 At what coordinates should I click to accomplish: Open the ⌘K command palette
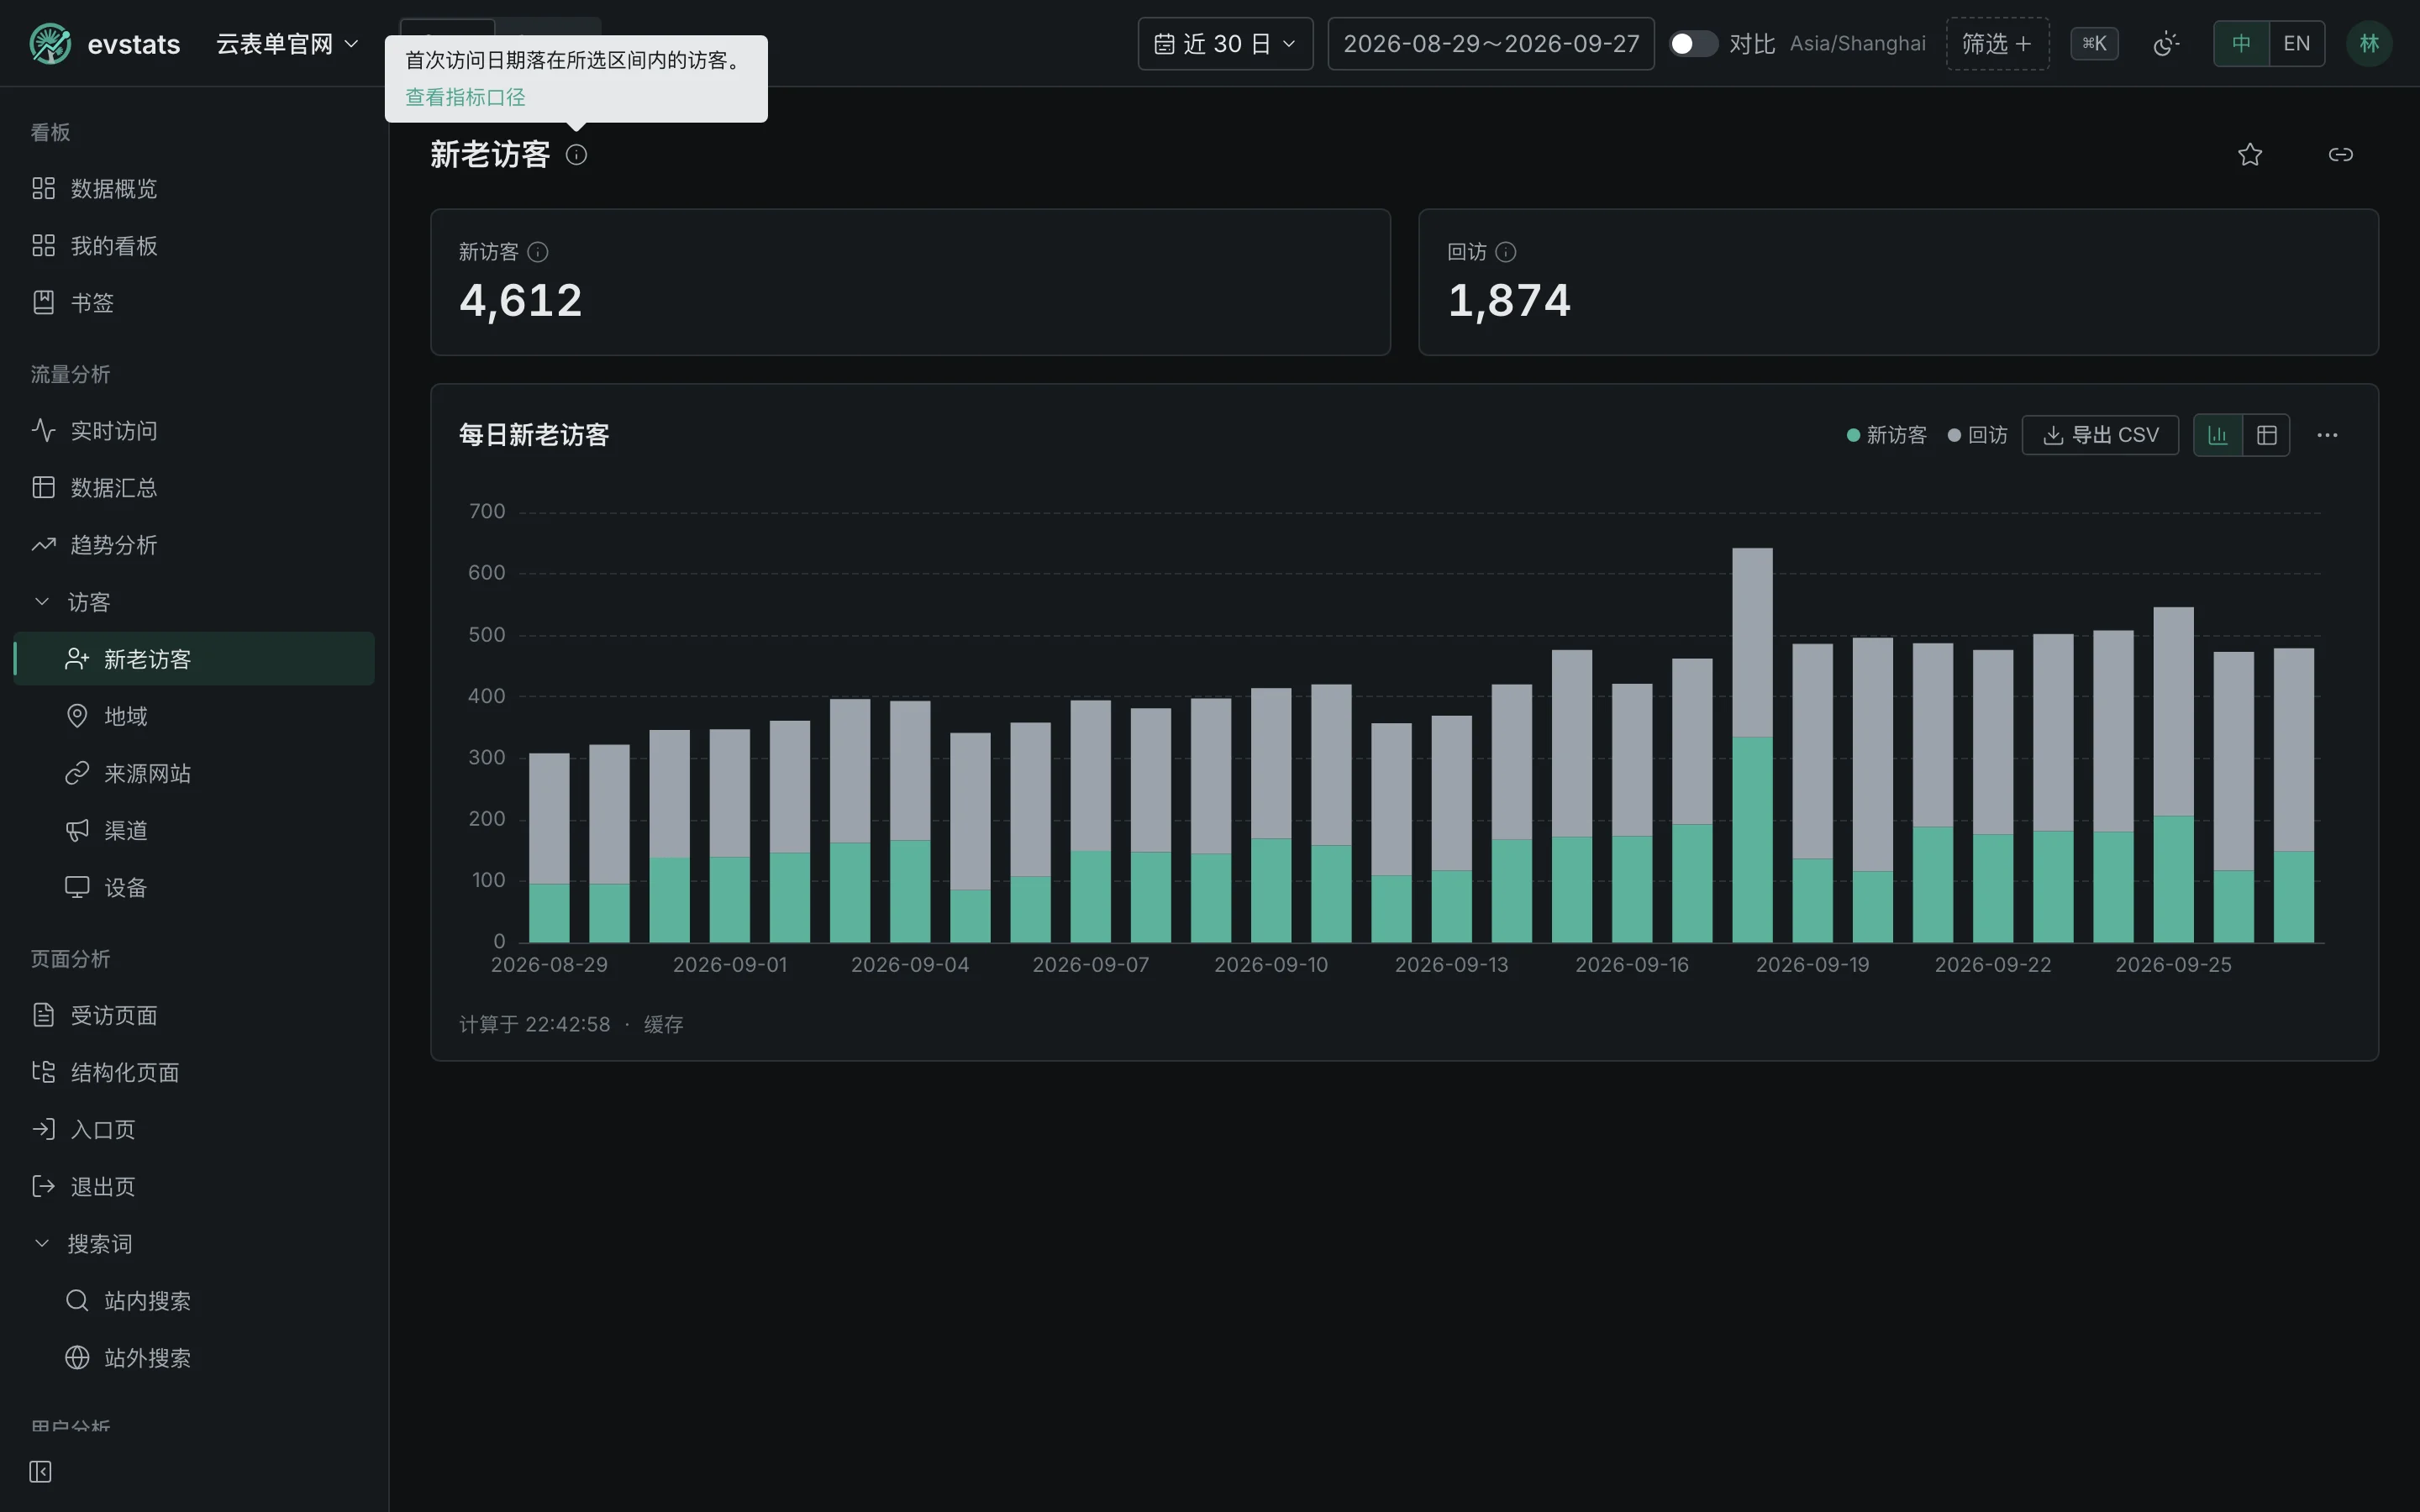pyautogui.click(x=2094, y=44)
